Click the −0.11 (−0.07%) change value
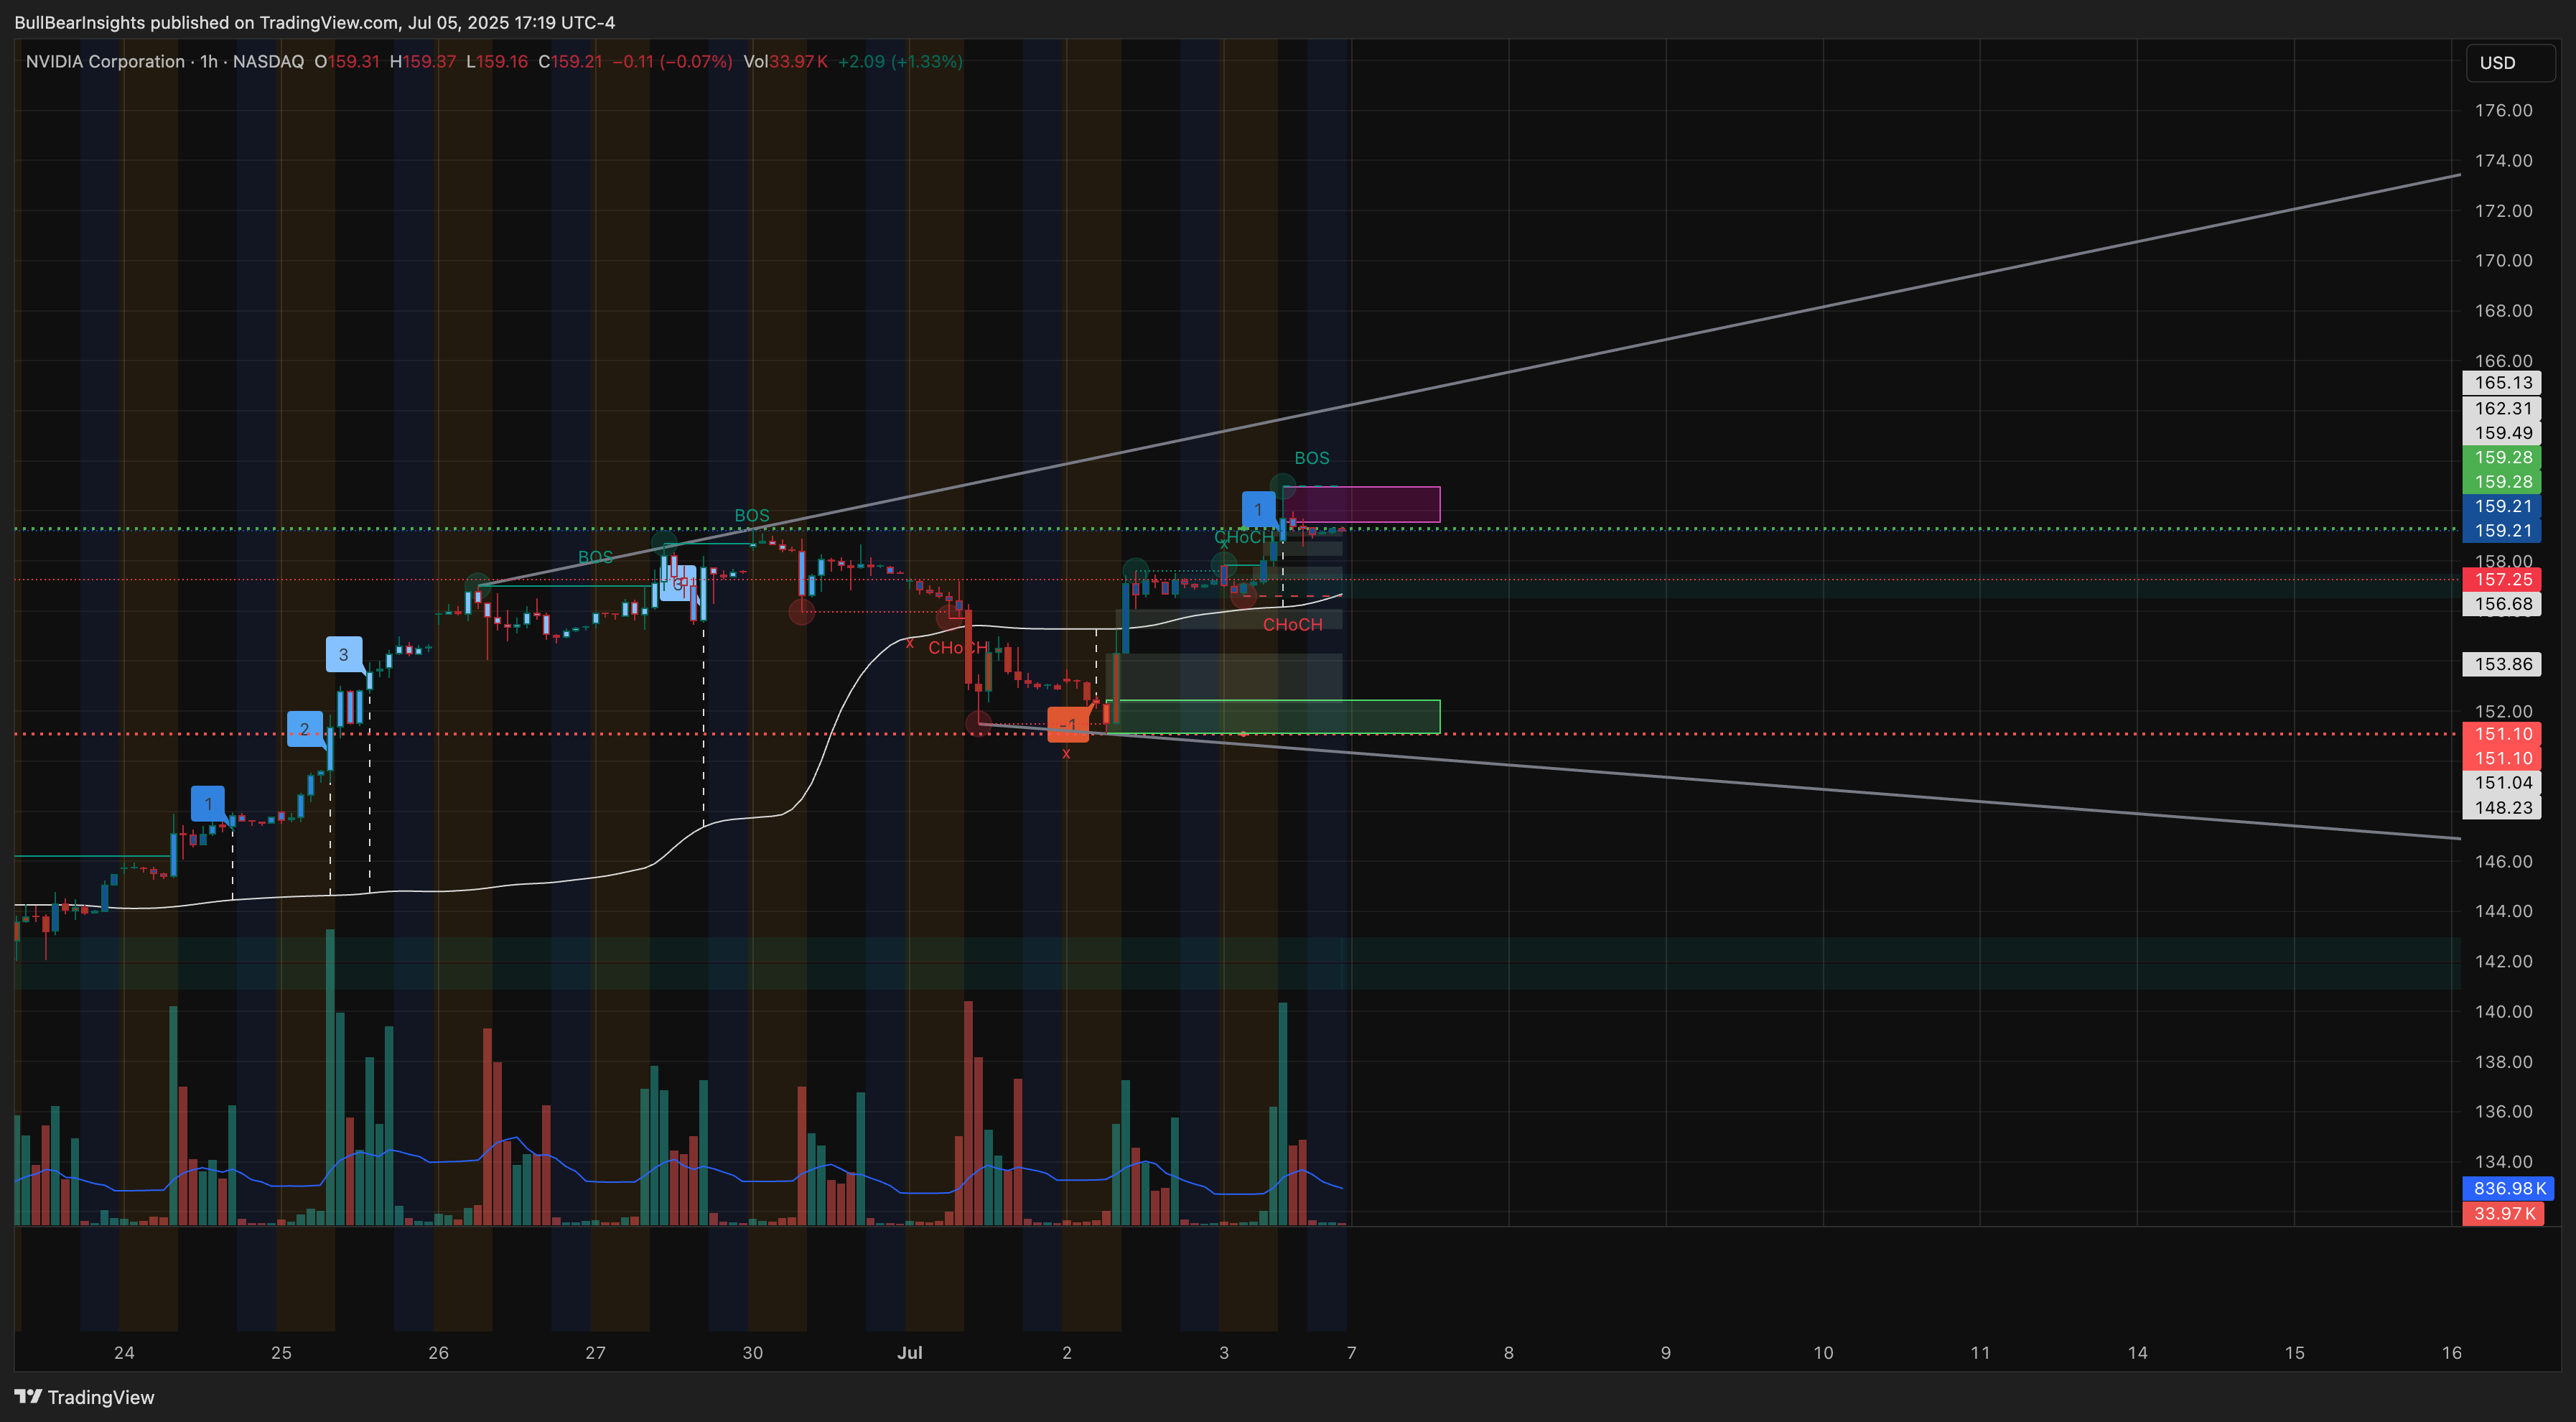The height and width of the screenshot is (1422, 2576). (672, 61)
